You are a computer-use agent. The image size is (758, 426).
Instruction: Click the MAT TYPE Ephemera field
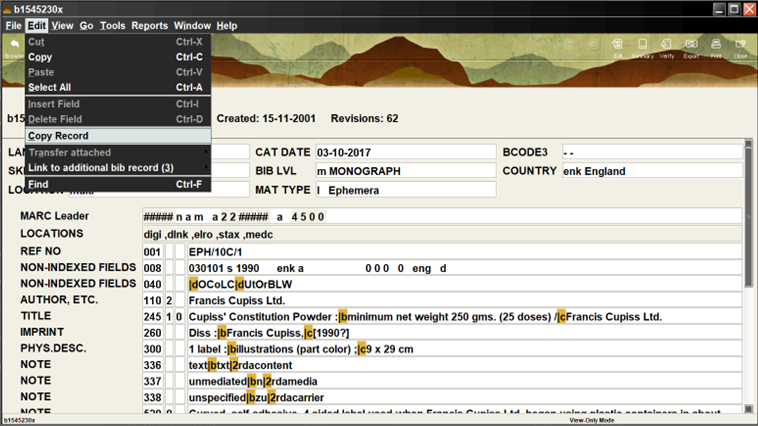(x=404, y=190)
